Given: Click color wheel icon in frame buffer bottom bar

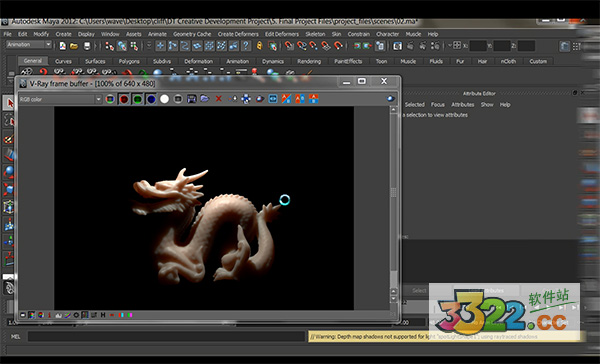Looking at the screenshot, I should point(41,315).
